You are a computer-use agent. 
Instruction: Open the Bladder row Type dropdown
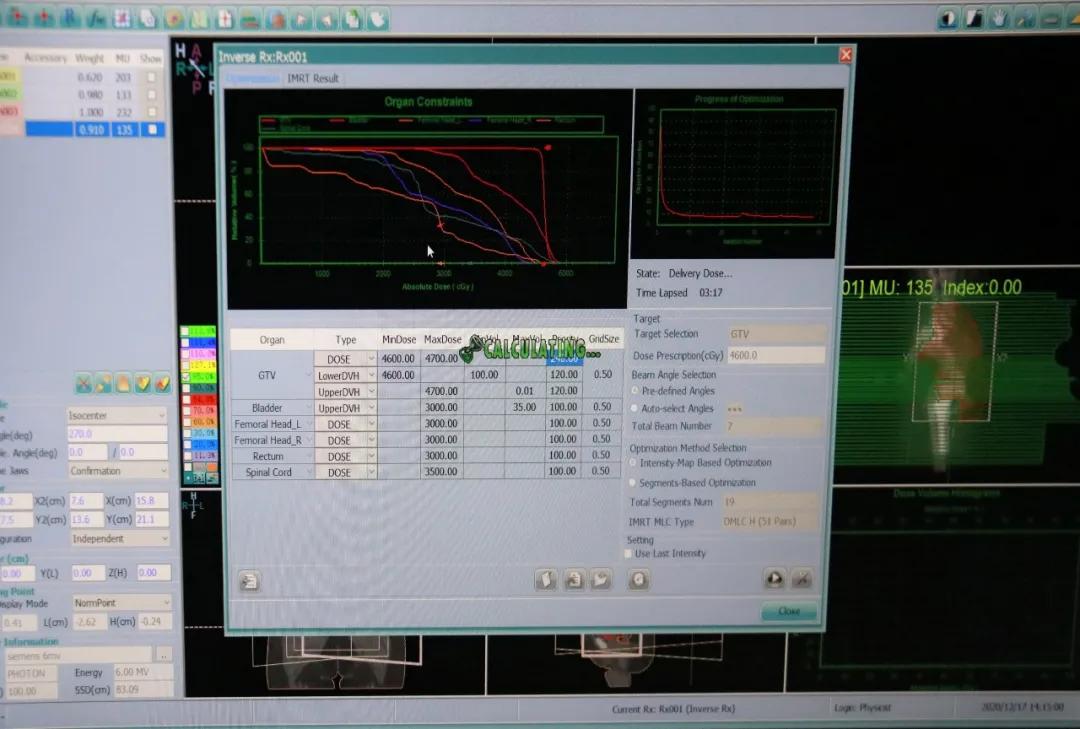371,408
